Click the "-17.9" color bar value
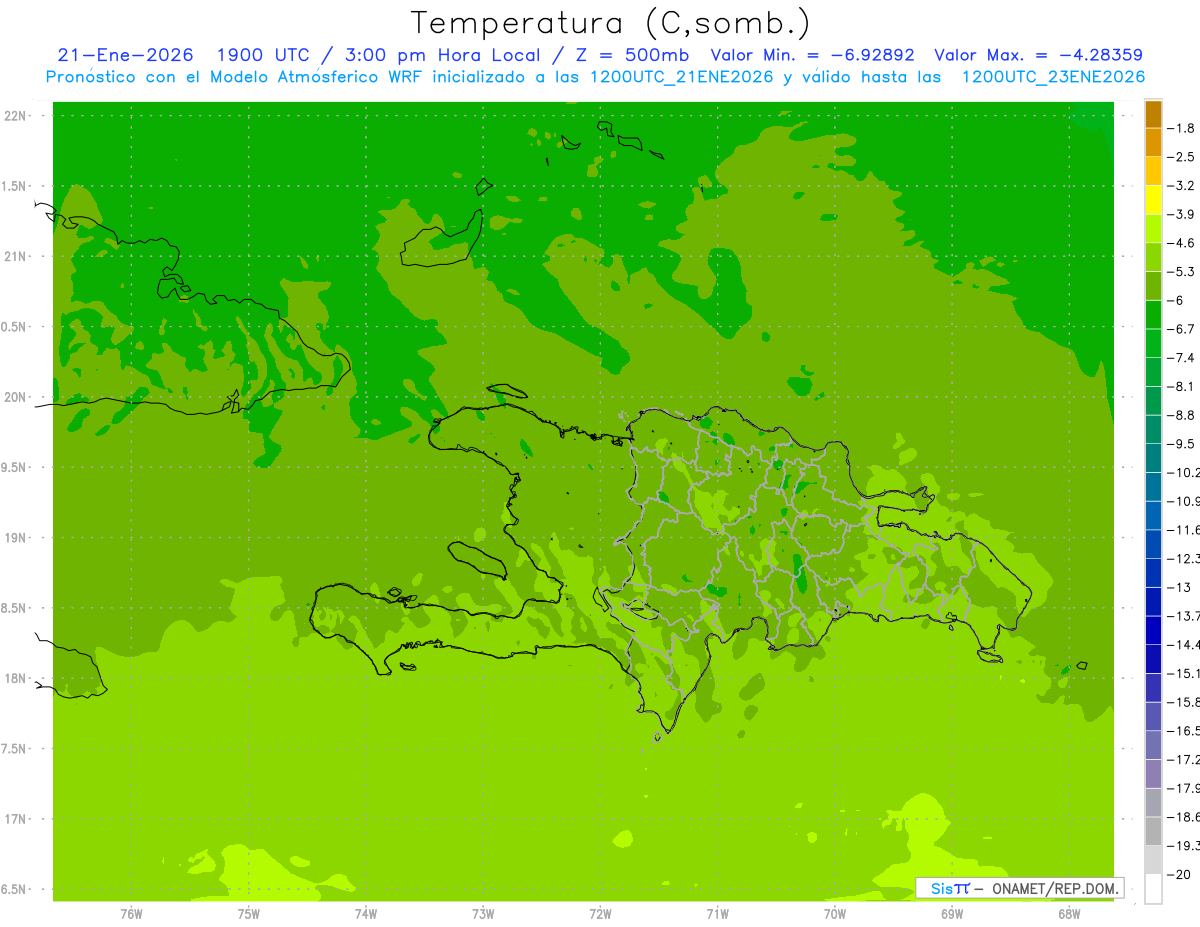The width and height of the screenshot is (1200, 927). [x=1183, y=788]
